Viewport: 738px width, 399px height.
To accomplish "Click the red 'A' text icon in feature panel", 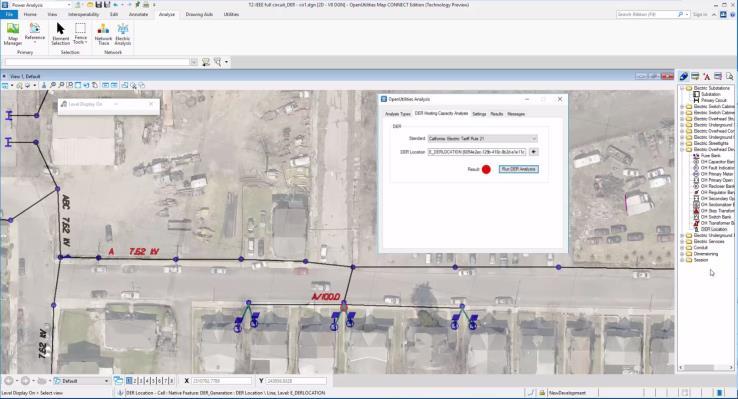I will (x=706, y=76).
